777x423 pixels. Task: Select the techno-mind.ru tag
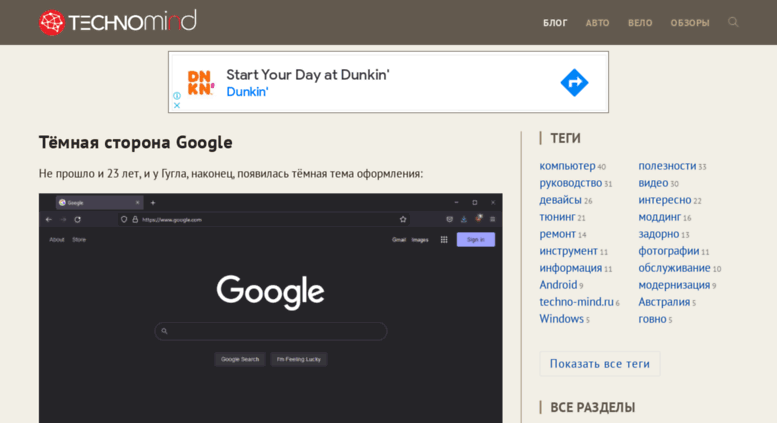tap(576, 302)
